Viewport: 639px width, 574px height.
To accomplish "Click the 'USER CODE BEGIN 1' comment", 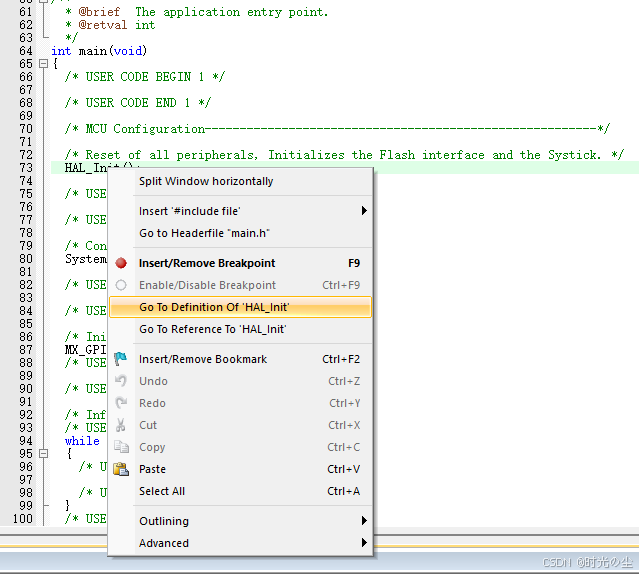I will click(x=145, y=77).
